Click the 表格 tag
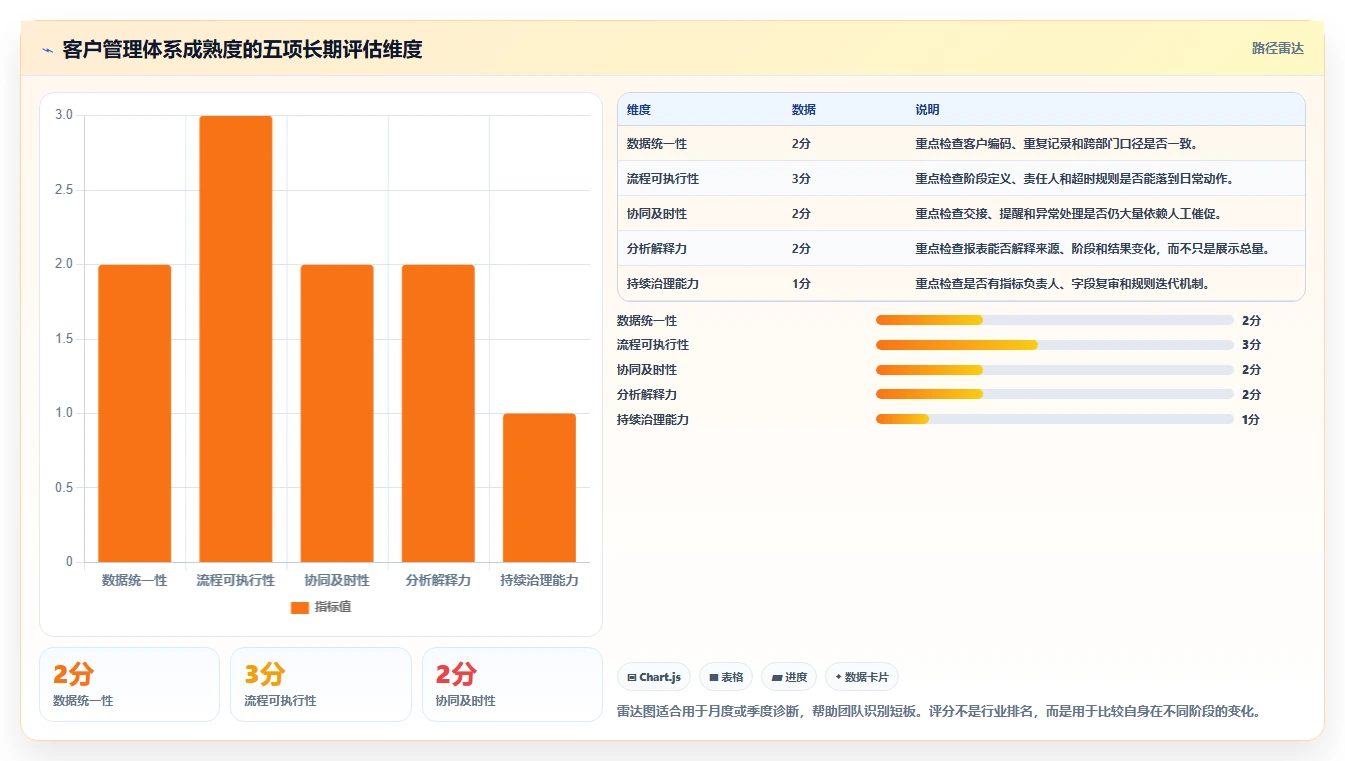Screen dimensions: 1345x761 click(x=726, y=677)
